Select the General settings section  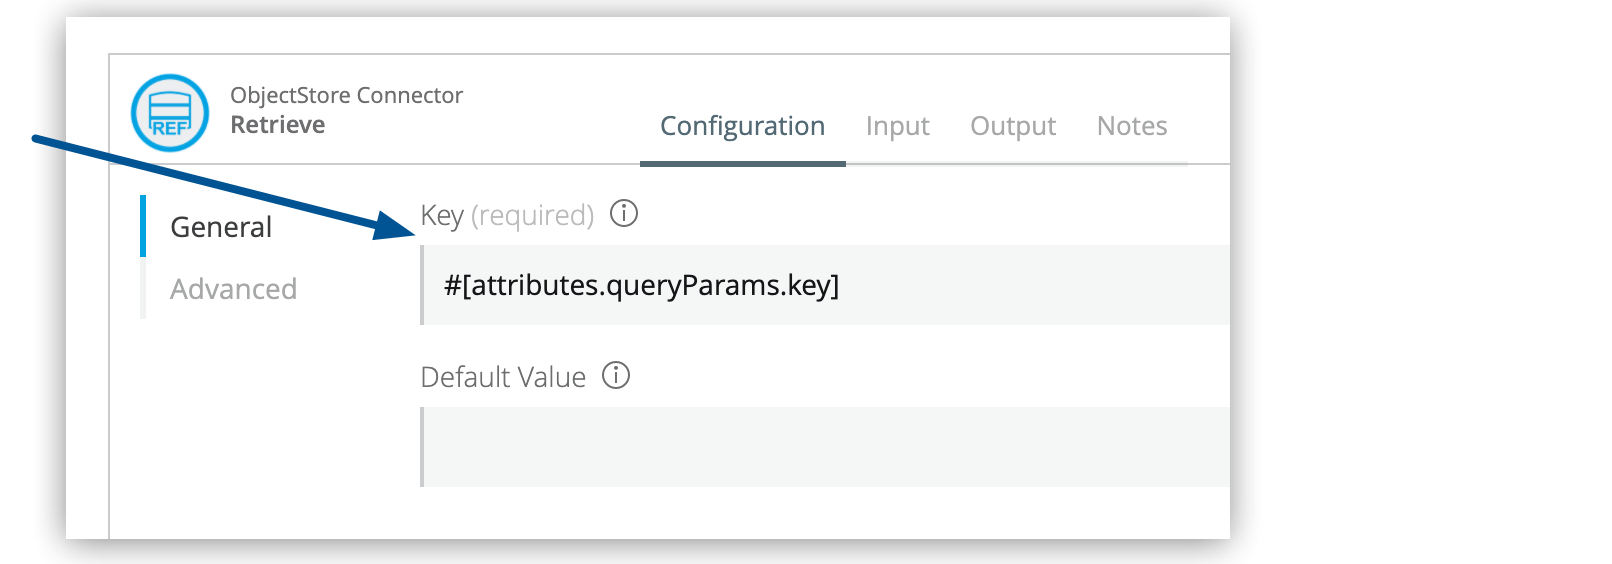221,227
